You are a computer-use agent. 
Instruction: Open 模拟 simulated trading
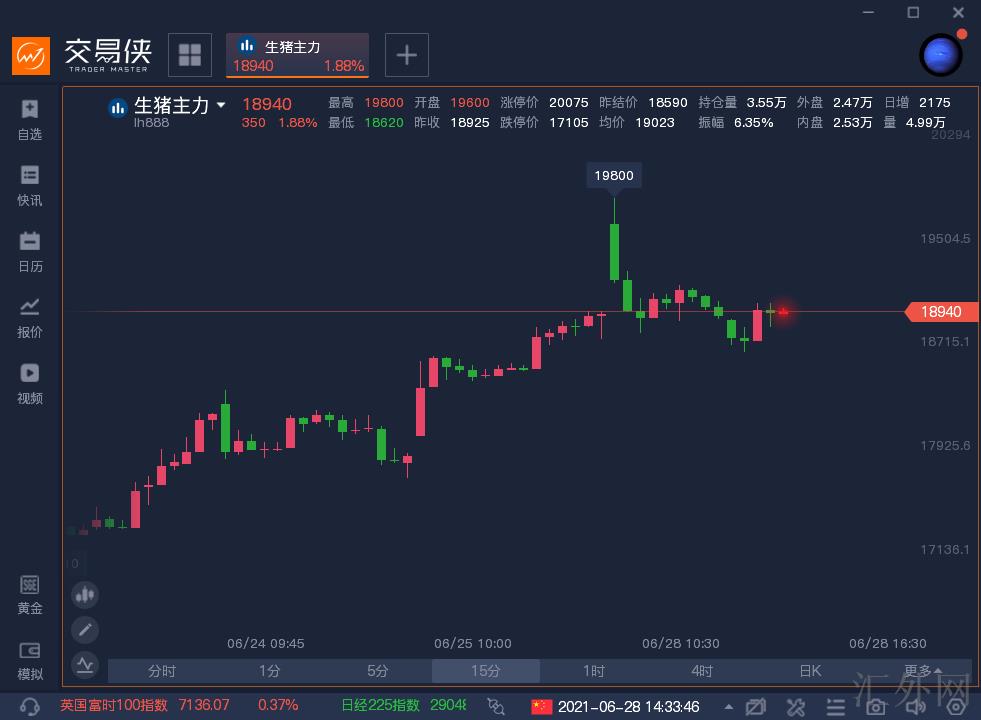click(30, 659)
